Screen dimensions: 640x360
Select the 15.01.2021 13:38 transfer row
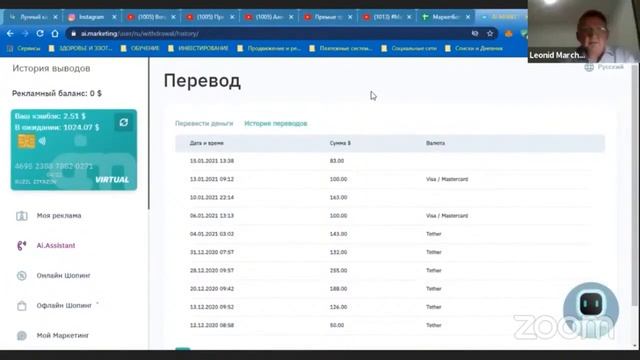(390, 161)
